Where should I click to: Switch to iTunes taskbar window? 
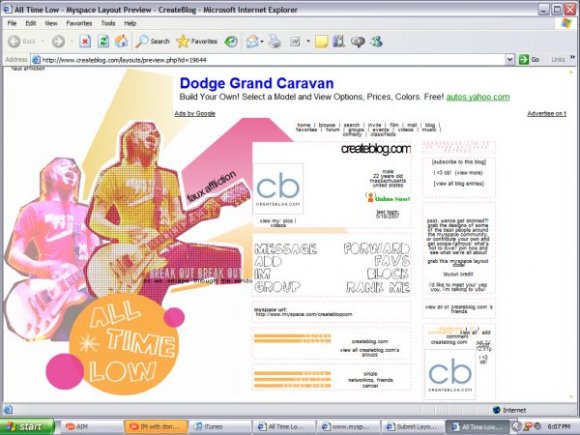click(x=220, y=426)
